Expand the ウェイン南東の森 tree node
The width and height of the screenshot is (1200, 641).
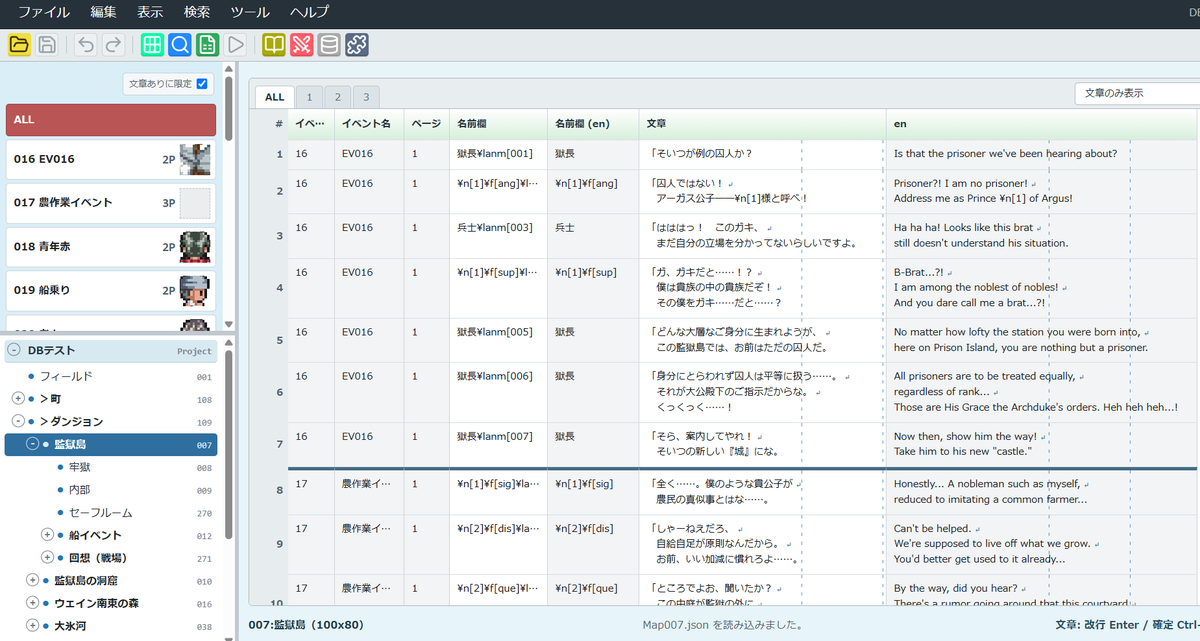coord(32,603)
